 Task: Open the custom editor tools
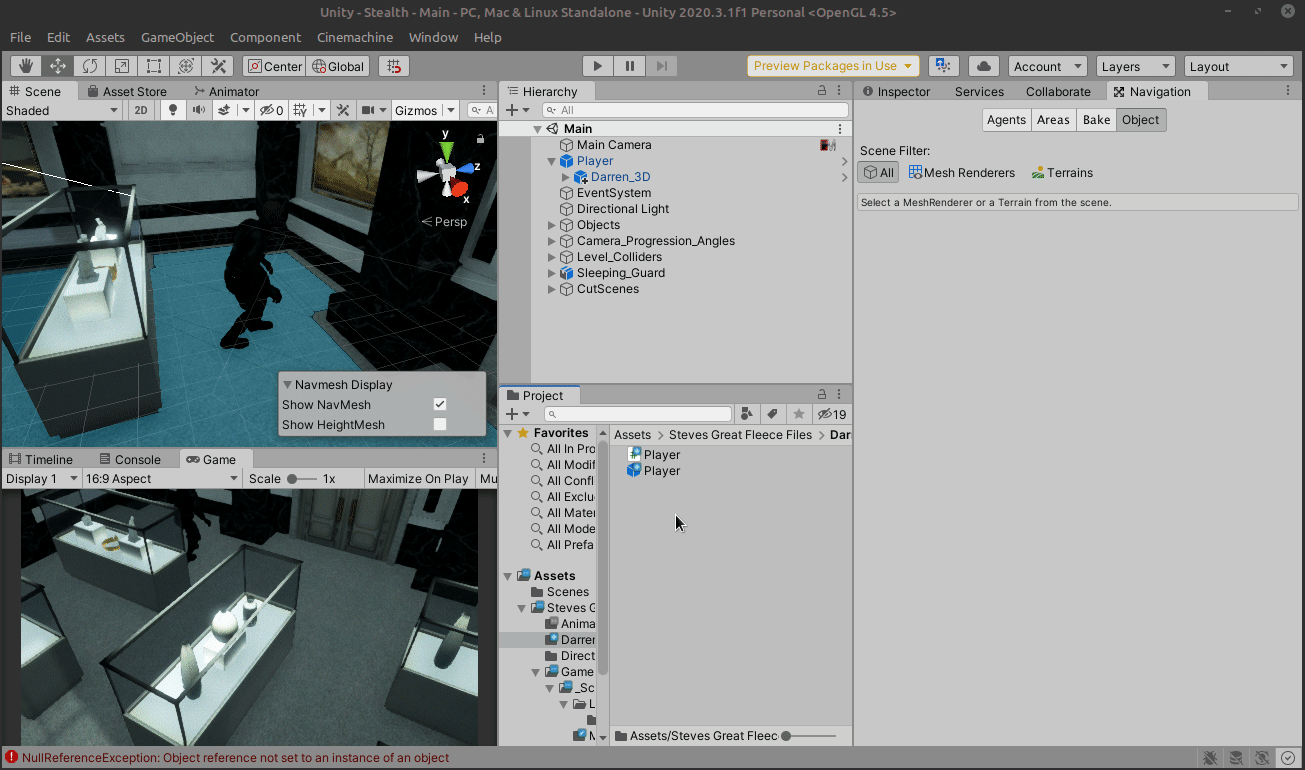(217, 66)
